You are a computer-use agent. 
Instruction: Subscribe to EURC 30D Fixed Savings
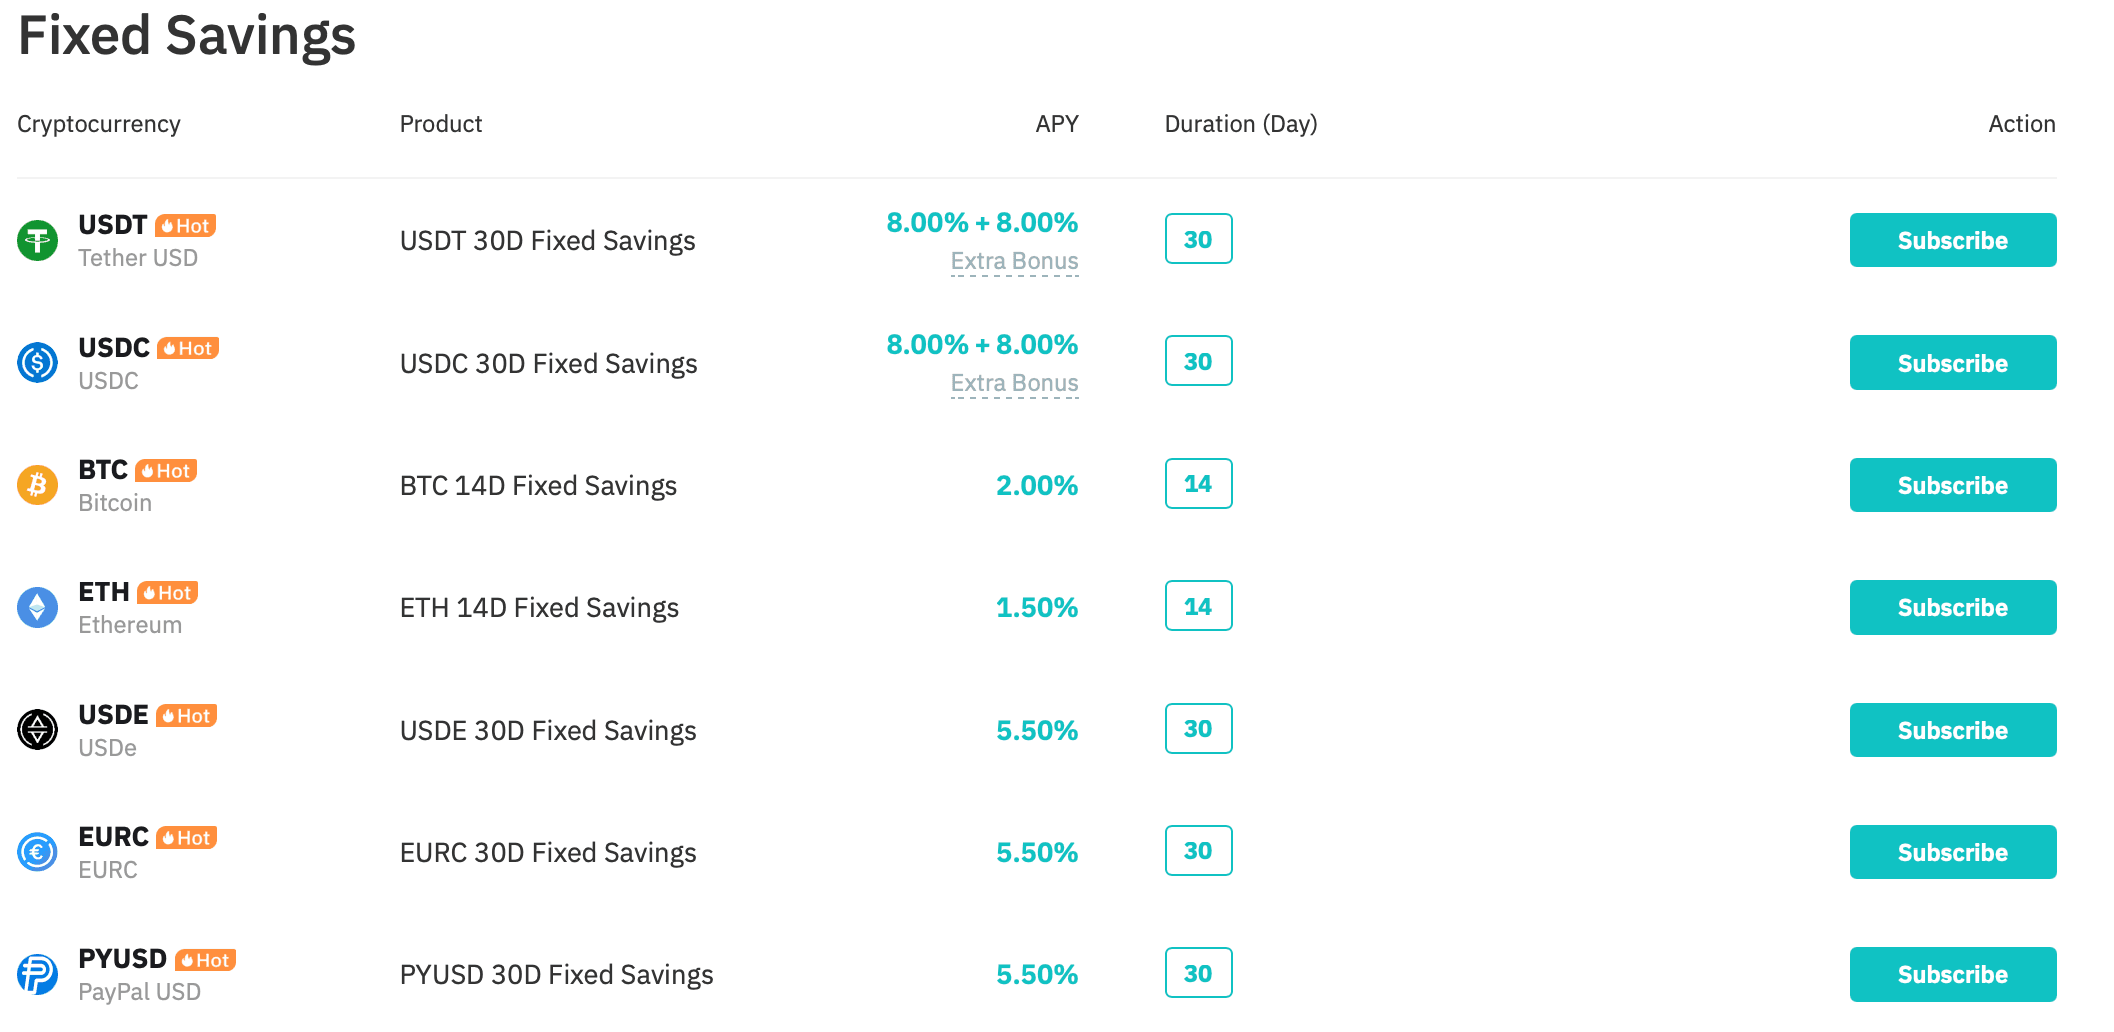pos(1952,852)
